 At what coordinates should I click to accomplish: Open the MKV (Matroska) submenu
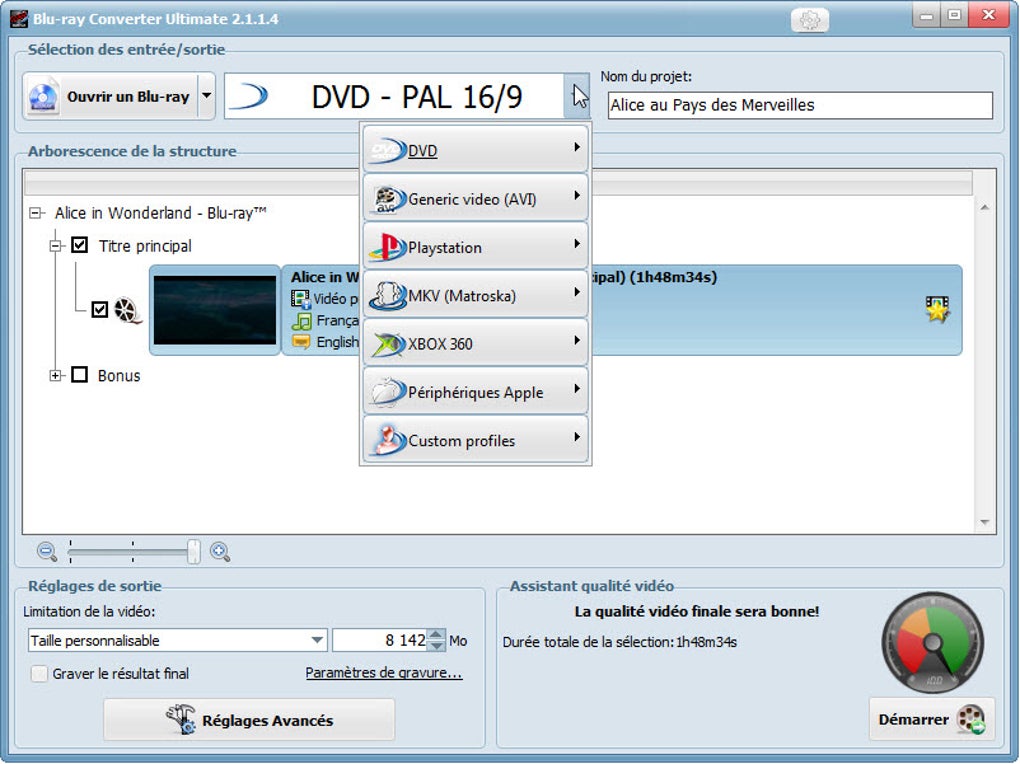[476, 295]
